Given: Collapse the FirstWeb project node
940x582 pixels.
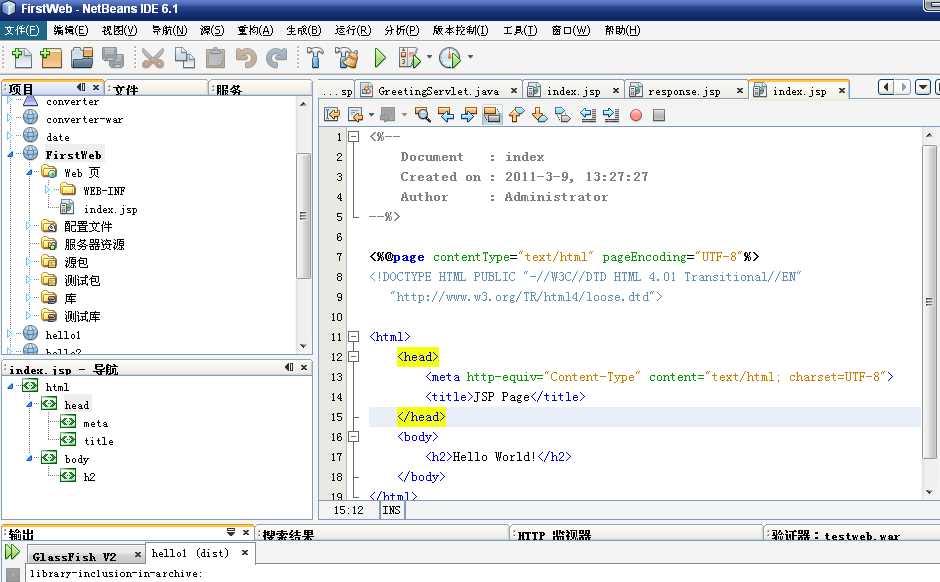Looking at the screenshot, I should pos(10,155).
